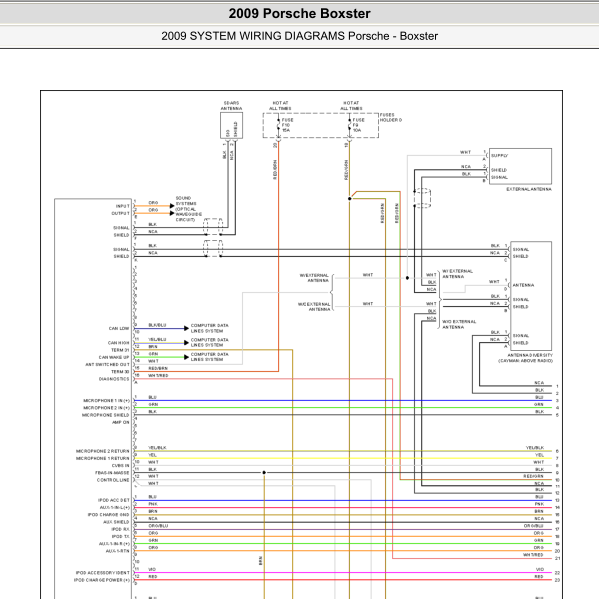This screenshot has width=599, height=599.
Task: Click the "2009 SYSTEM WIRING DIAGRAMS Porsche - Boxster" subtitle
Action: pyautogui.click(x=300, y=36)
